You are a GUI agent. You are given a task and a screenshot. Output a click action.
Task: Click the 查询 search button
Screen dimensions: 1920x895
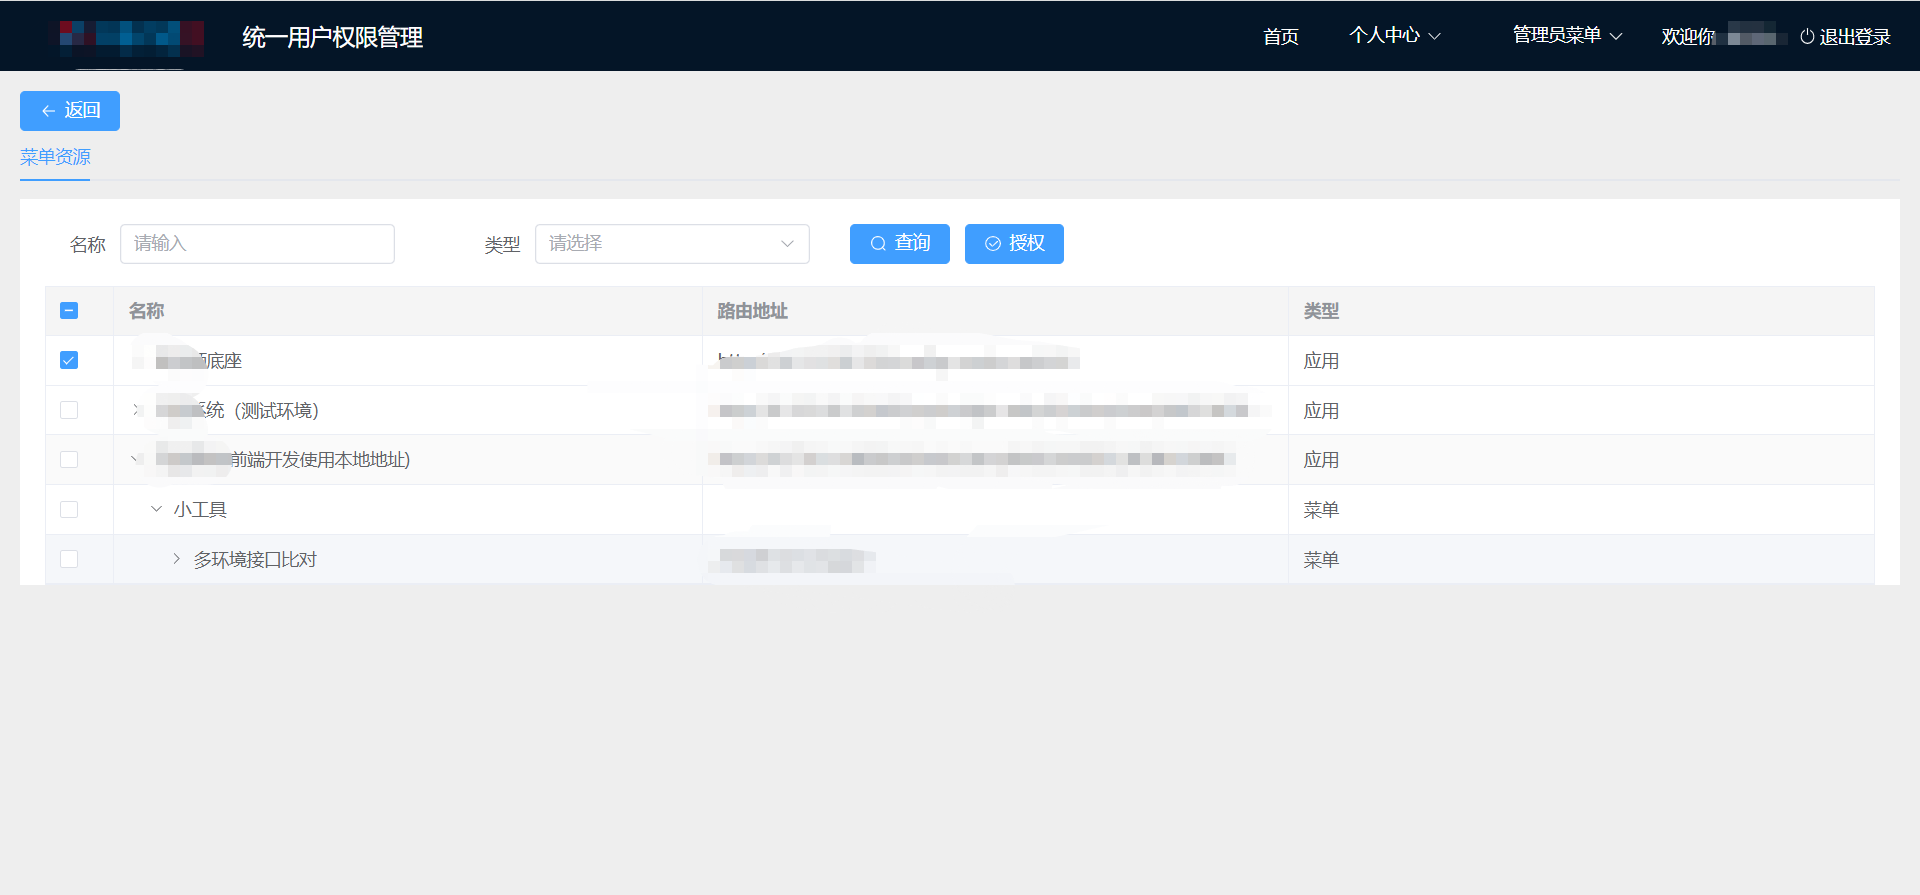pyautogui.click(x=900, y=244)
